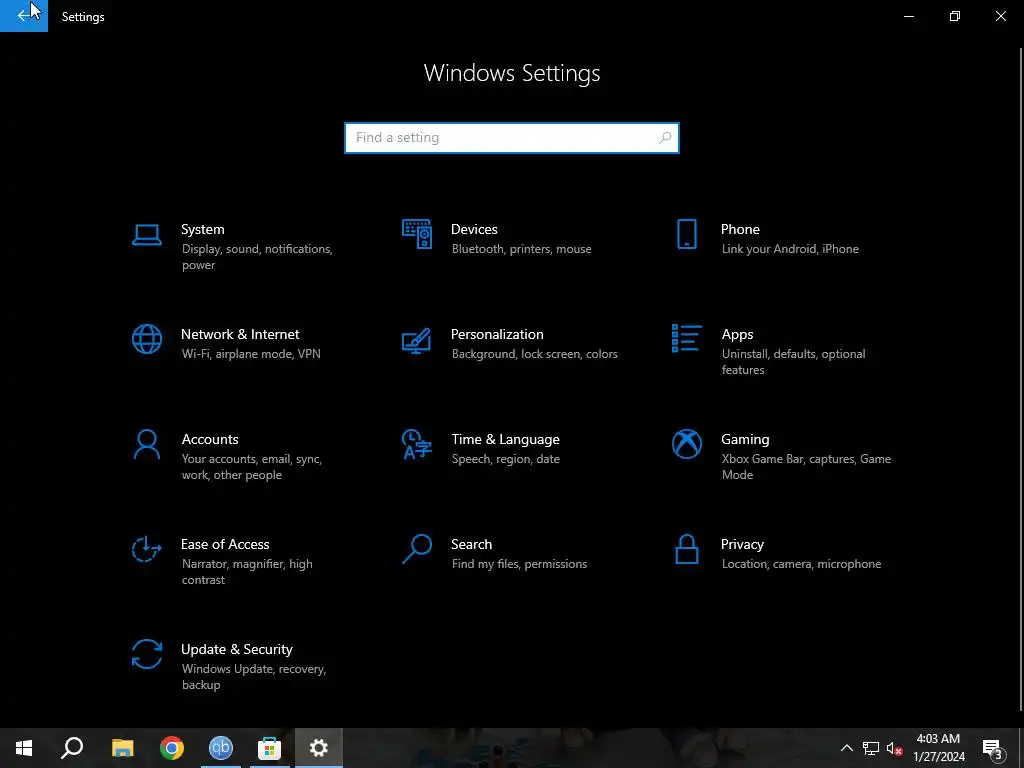Open the Phone settings icon
Screen dimensions: 1024x768
686,234
